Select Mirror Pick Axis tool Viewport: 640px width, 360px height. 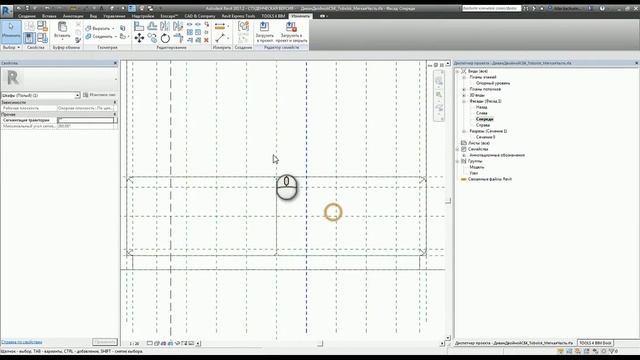(165, 27)
